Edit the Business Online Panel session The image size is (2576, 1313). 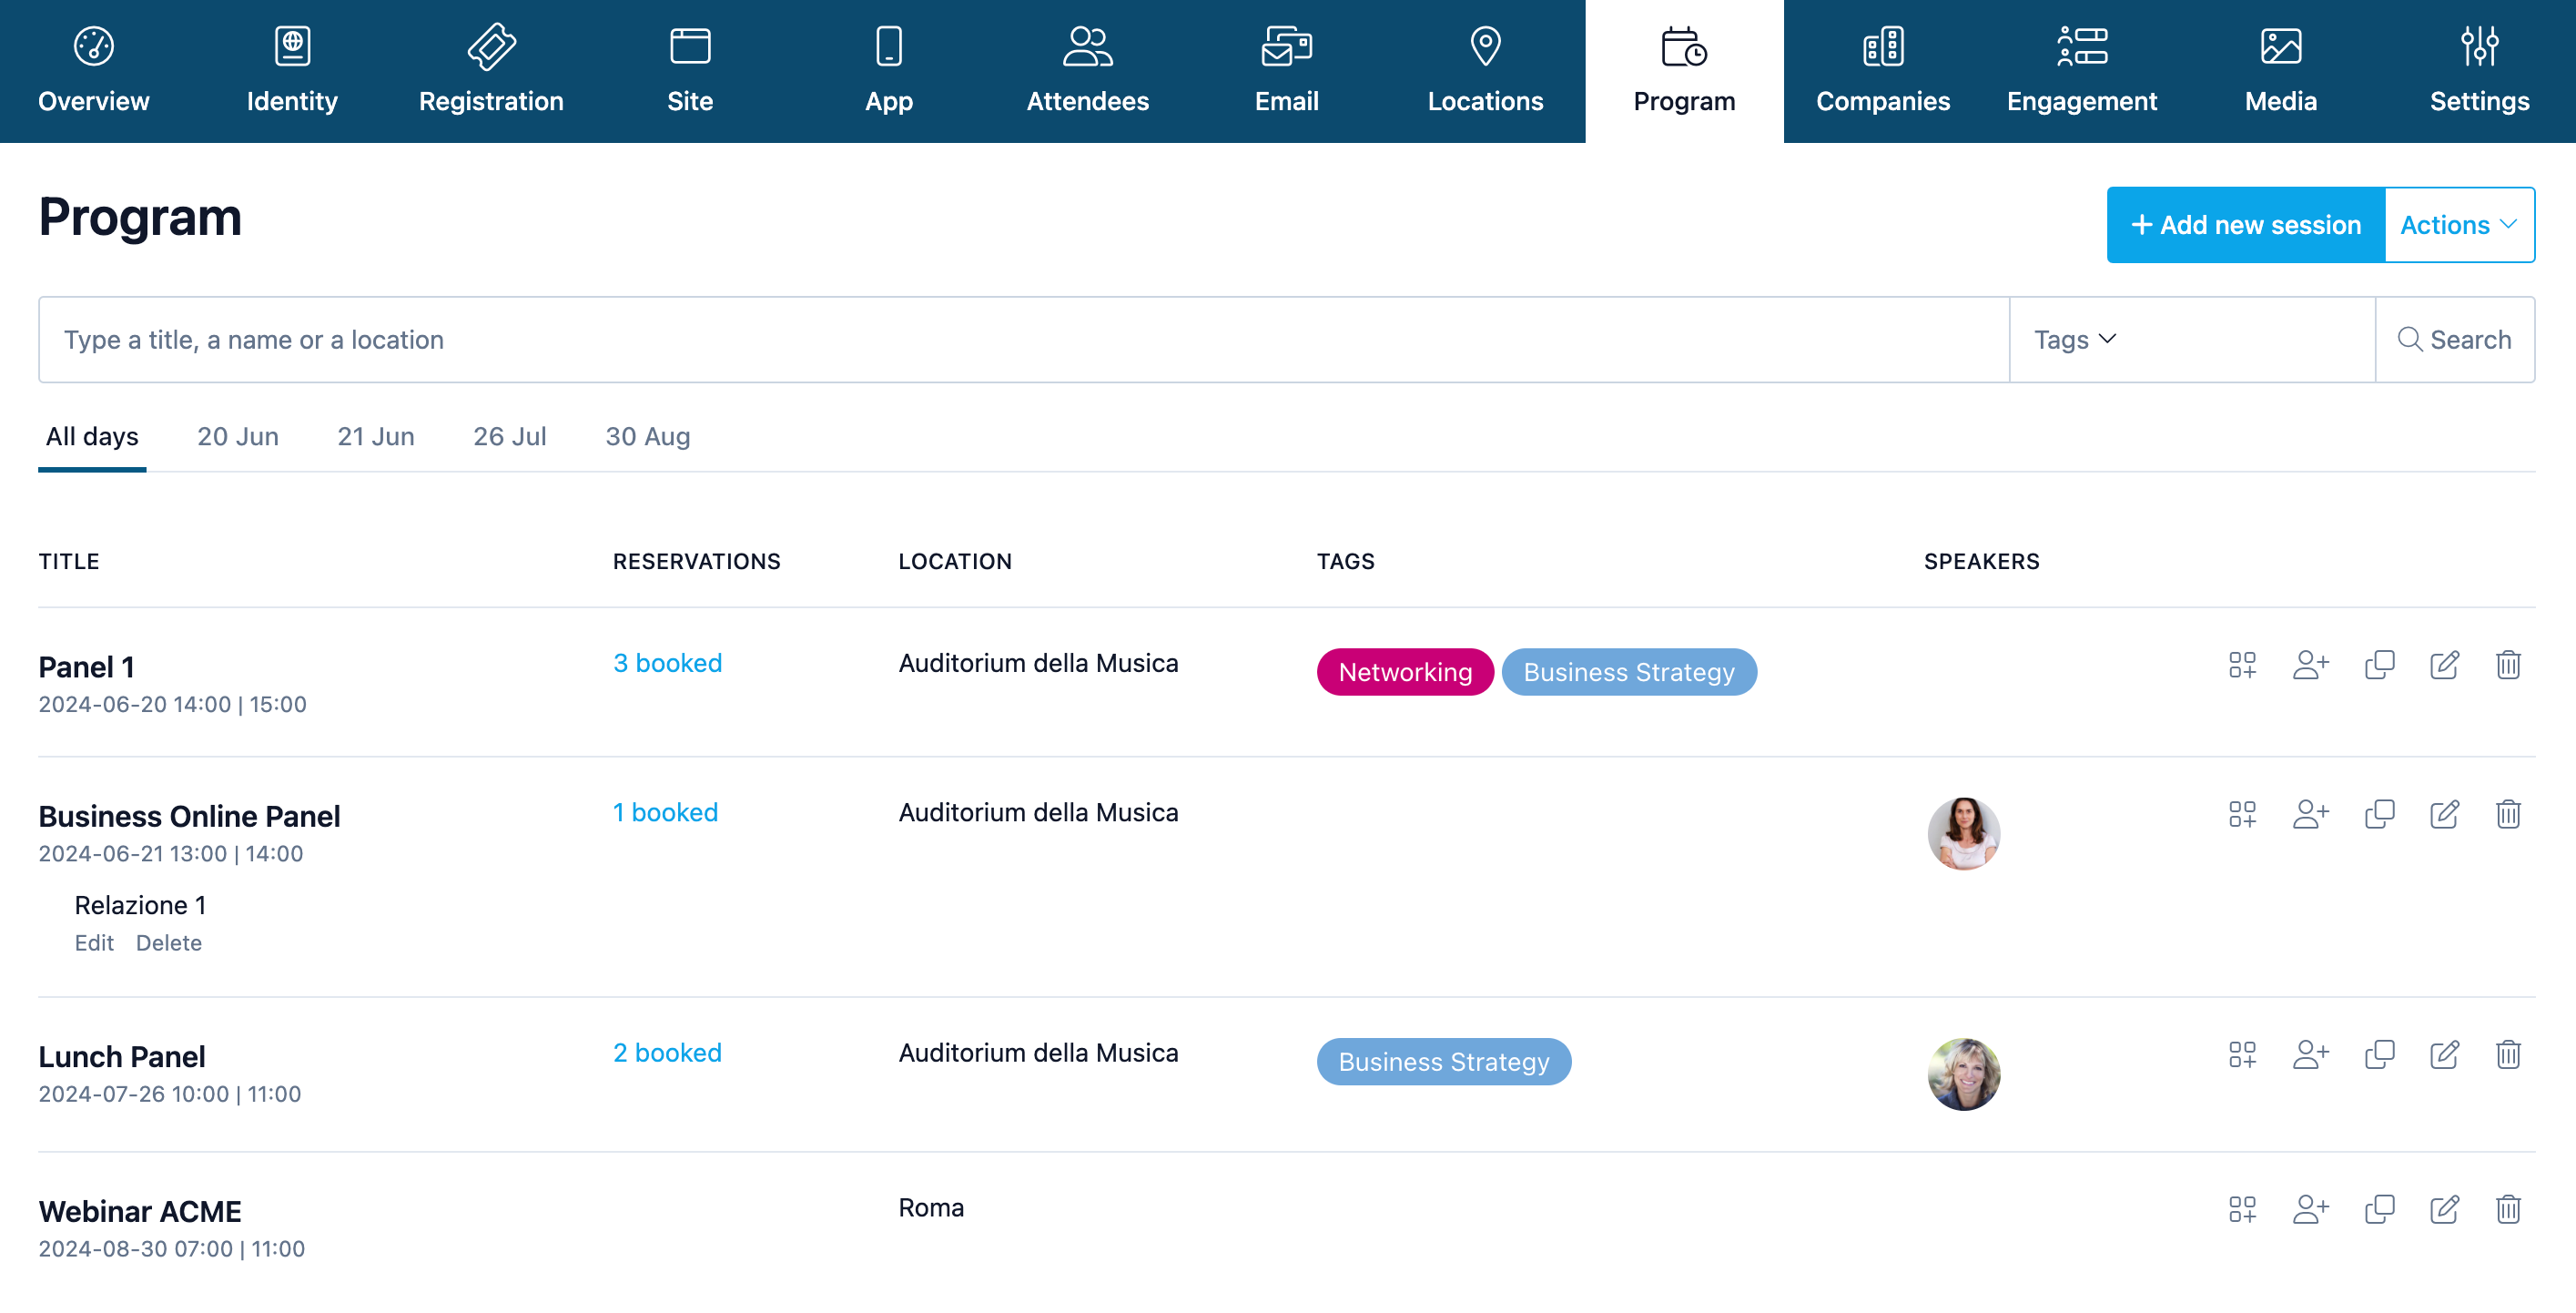[2444, 814]
